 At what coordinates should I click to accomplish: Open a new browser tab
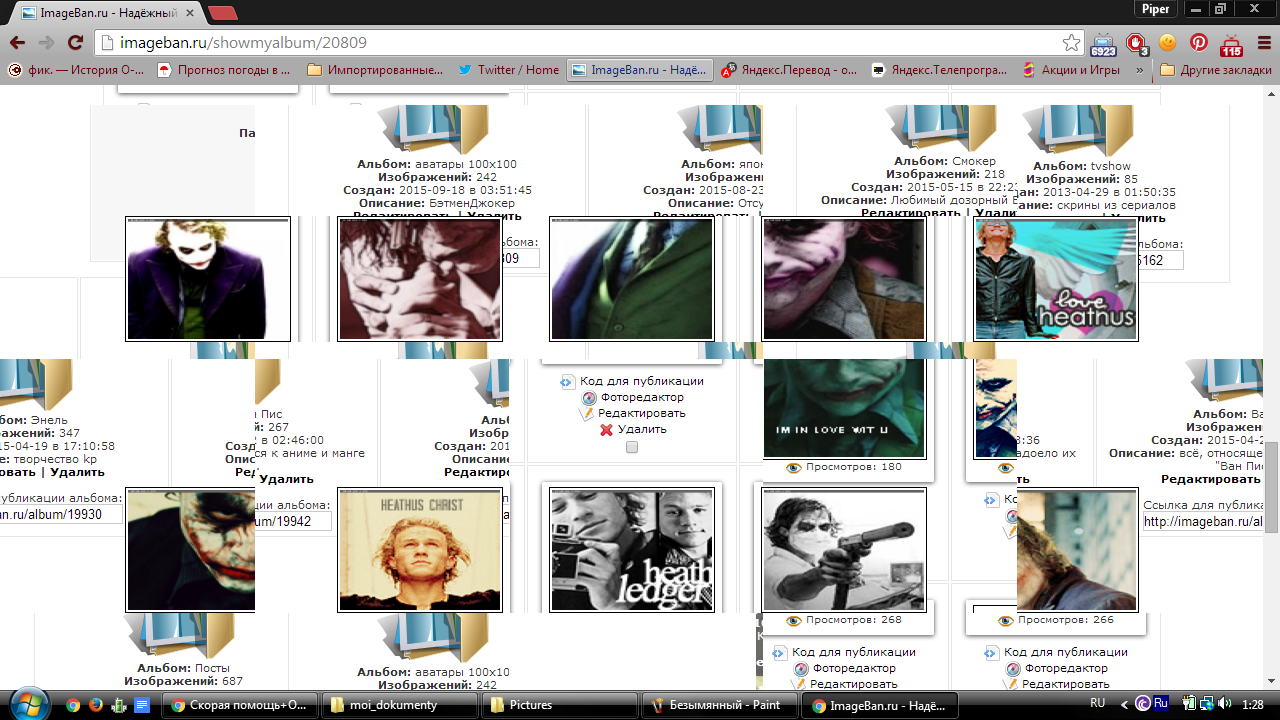click(x=222, y=14)
